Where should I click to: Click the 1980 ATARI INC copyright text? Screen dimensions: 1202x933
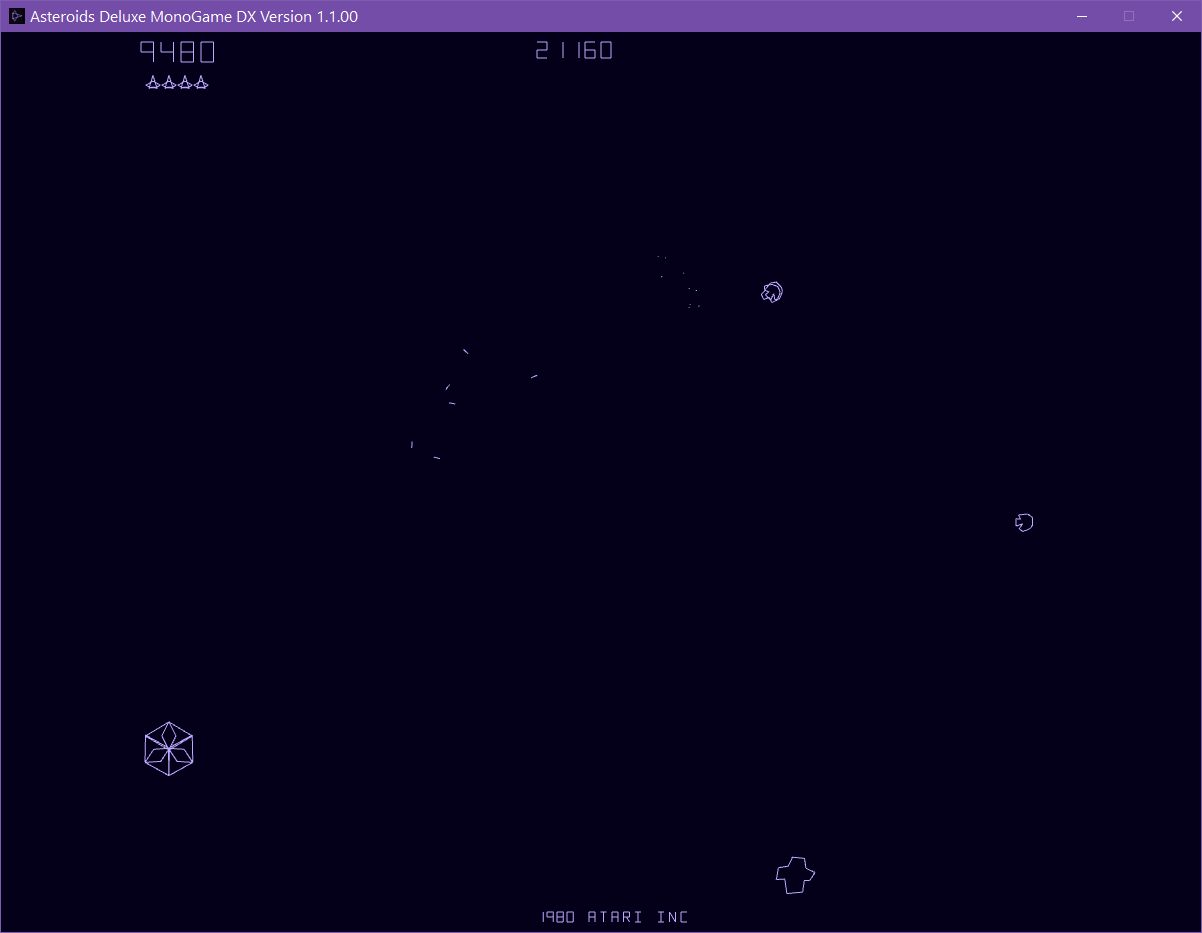point(614,916)
